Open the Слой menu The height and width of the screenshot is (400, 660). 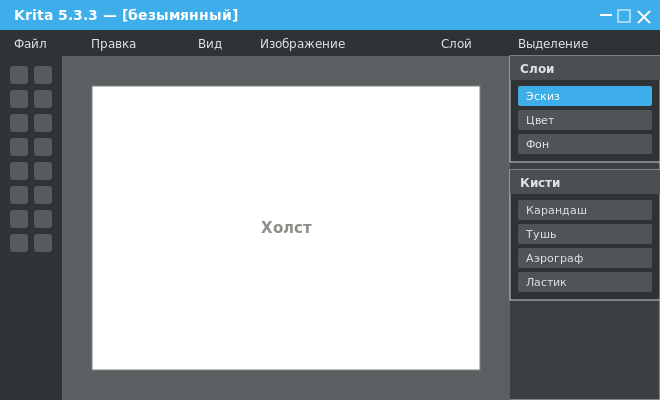tap(456, 43)
